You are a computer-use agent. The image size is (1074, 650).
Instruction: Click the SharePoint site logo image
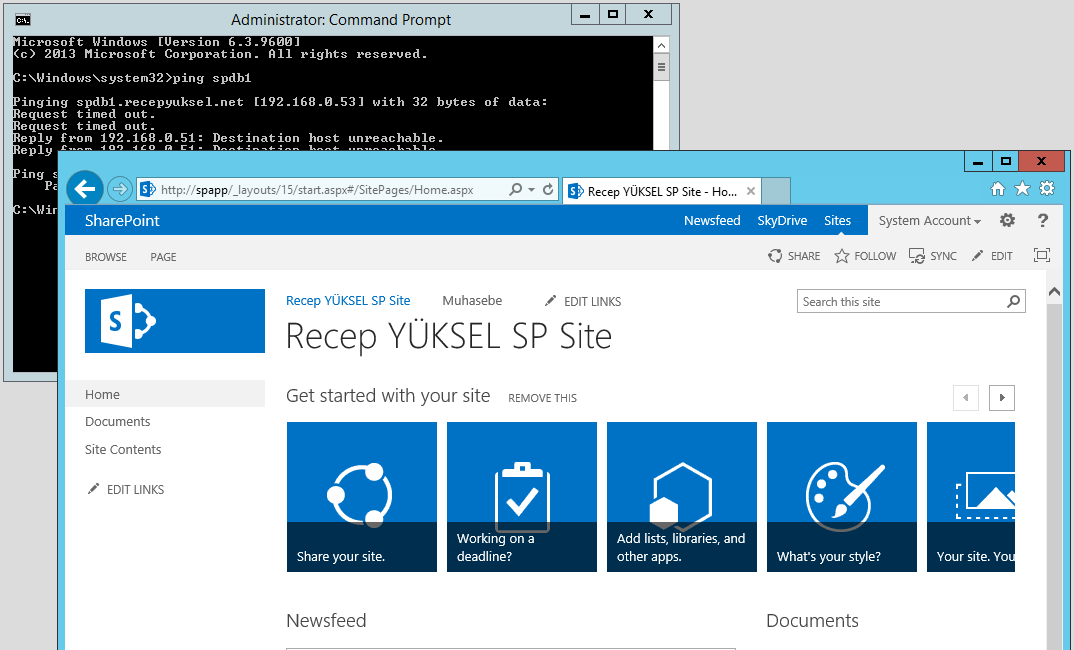[x=175, y=321]
